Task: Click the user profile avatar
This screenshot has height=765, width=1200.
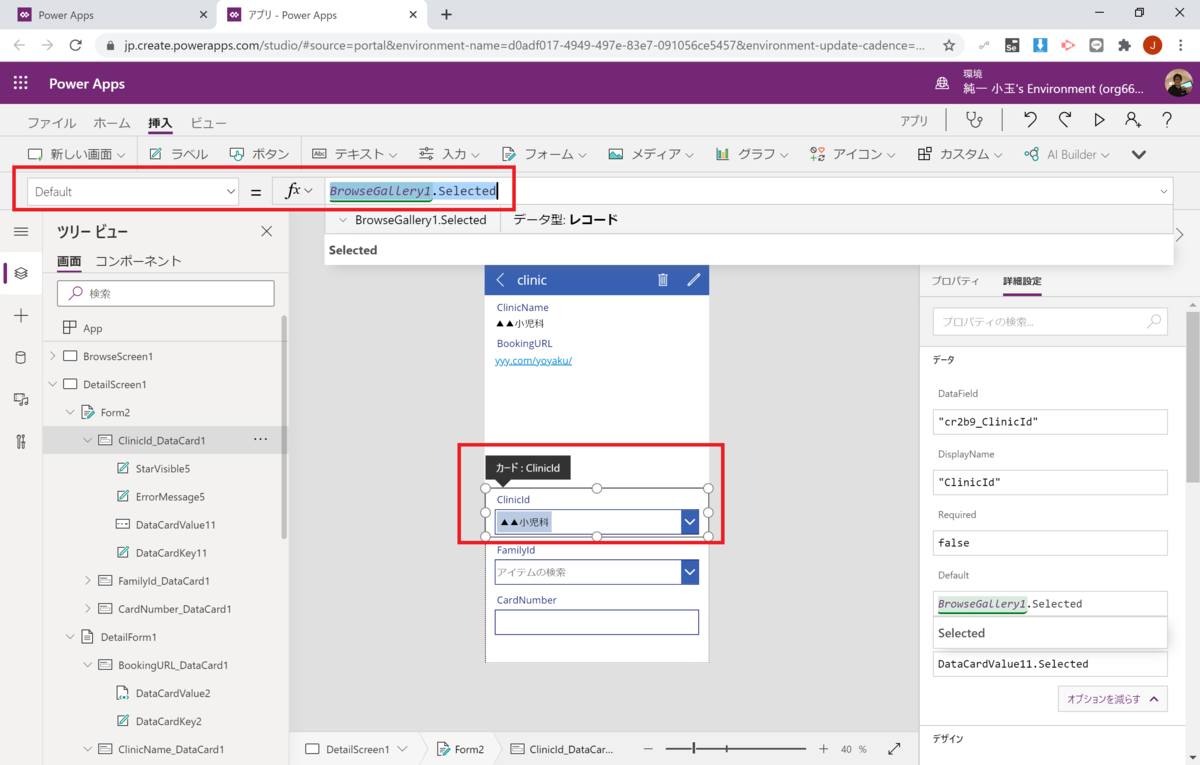Action: click(1178, 83)
